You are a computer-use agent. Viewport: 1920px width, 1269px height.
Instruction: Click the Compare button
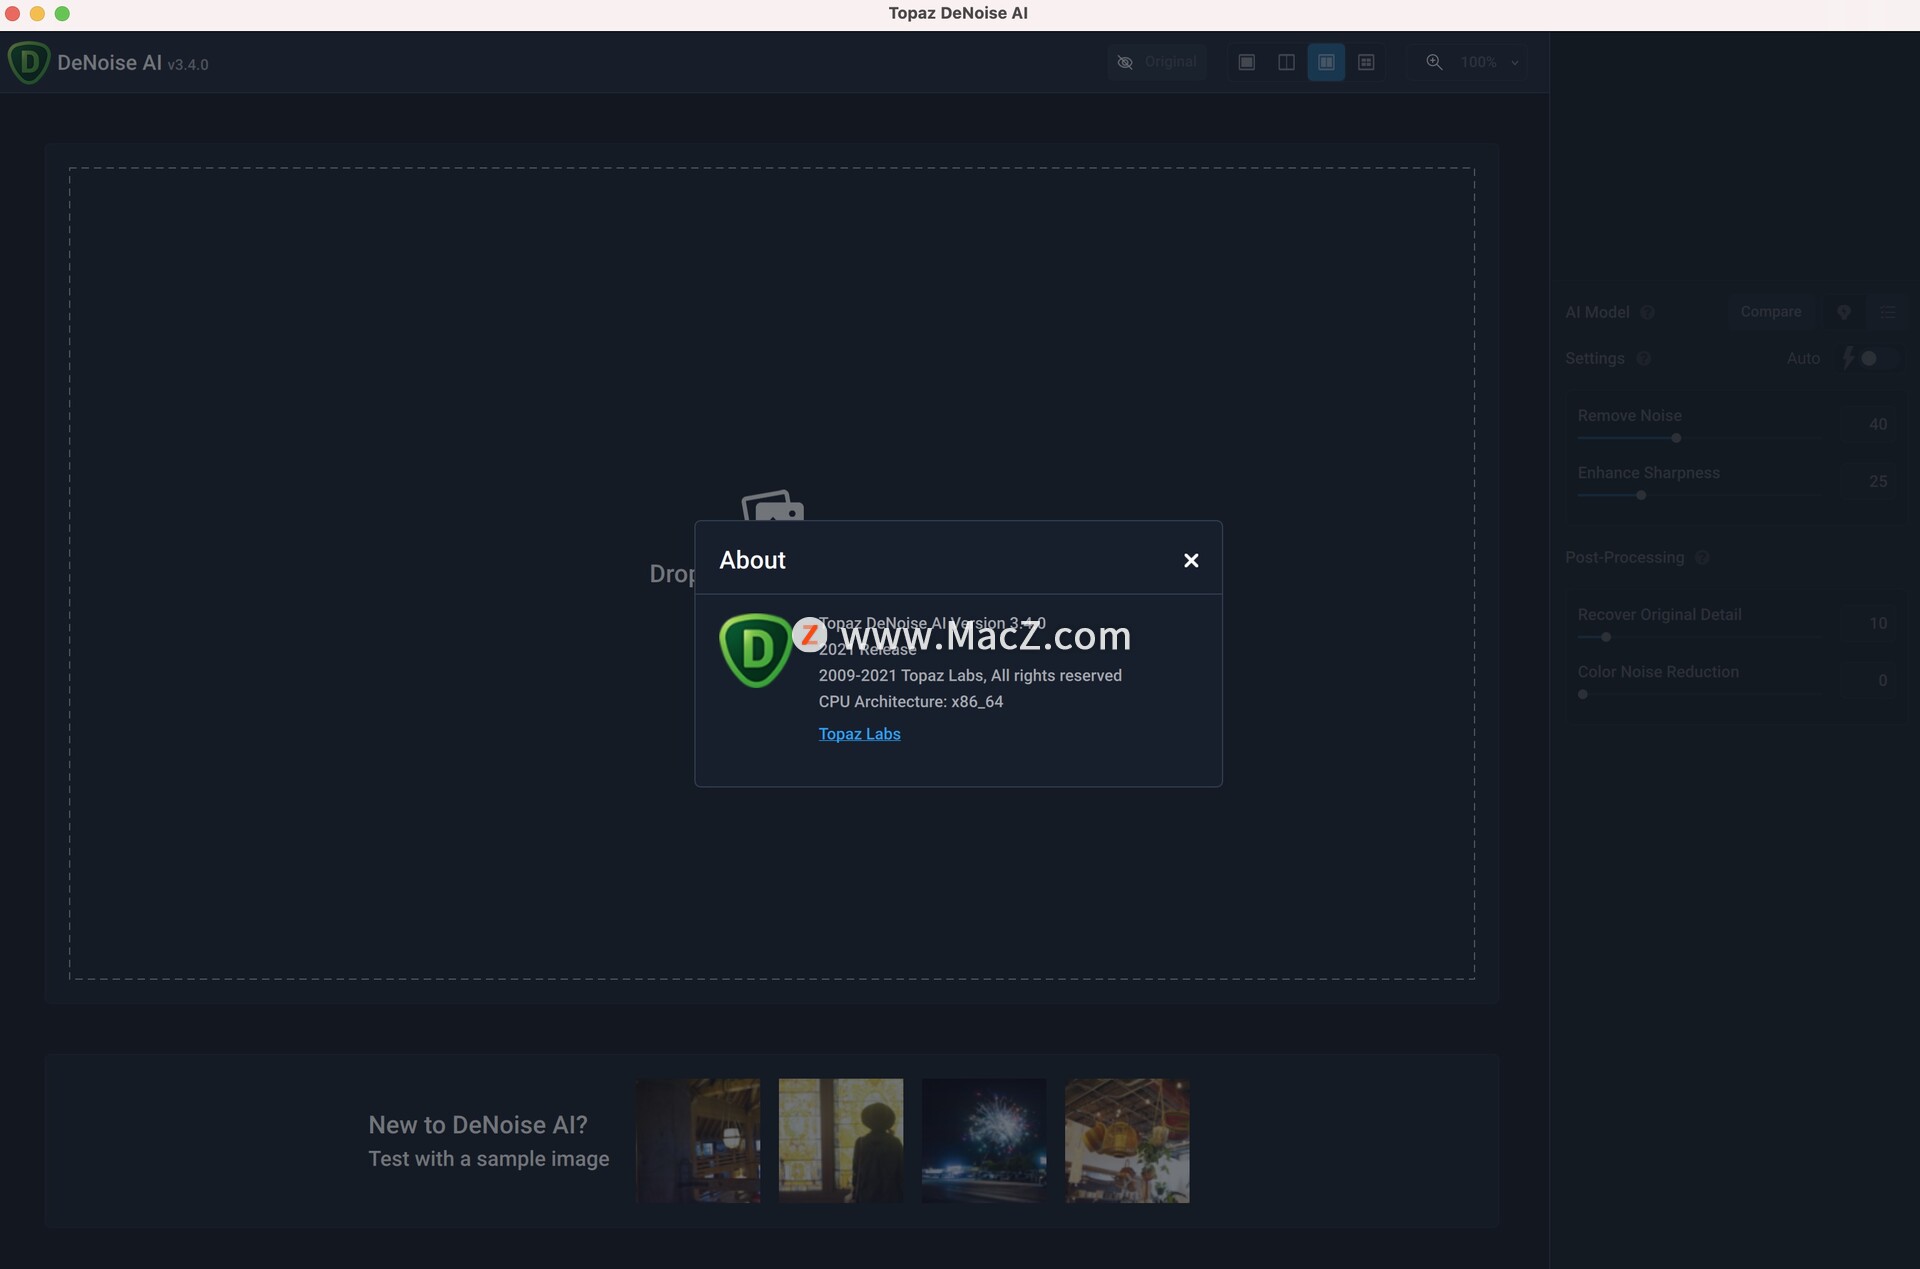click(1770, 312)
